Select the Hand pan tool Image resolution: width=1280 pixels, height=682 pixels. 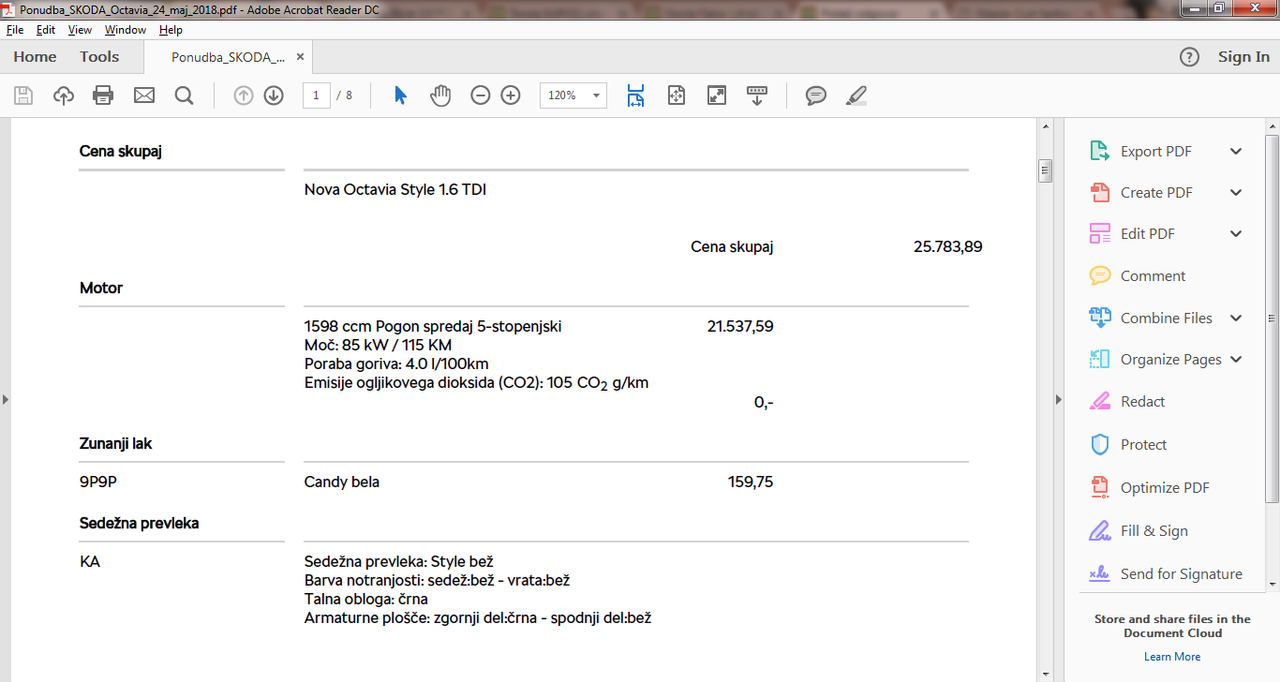(440, 96)
